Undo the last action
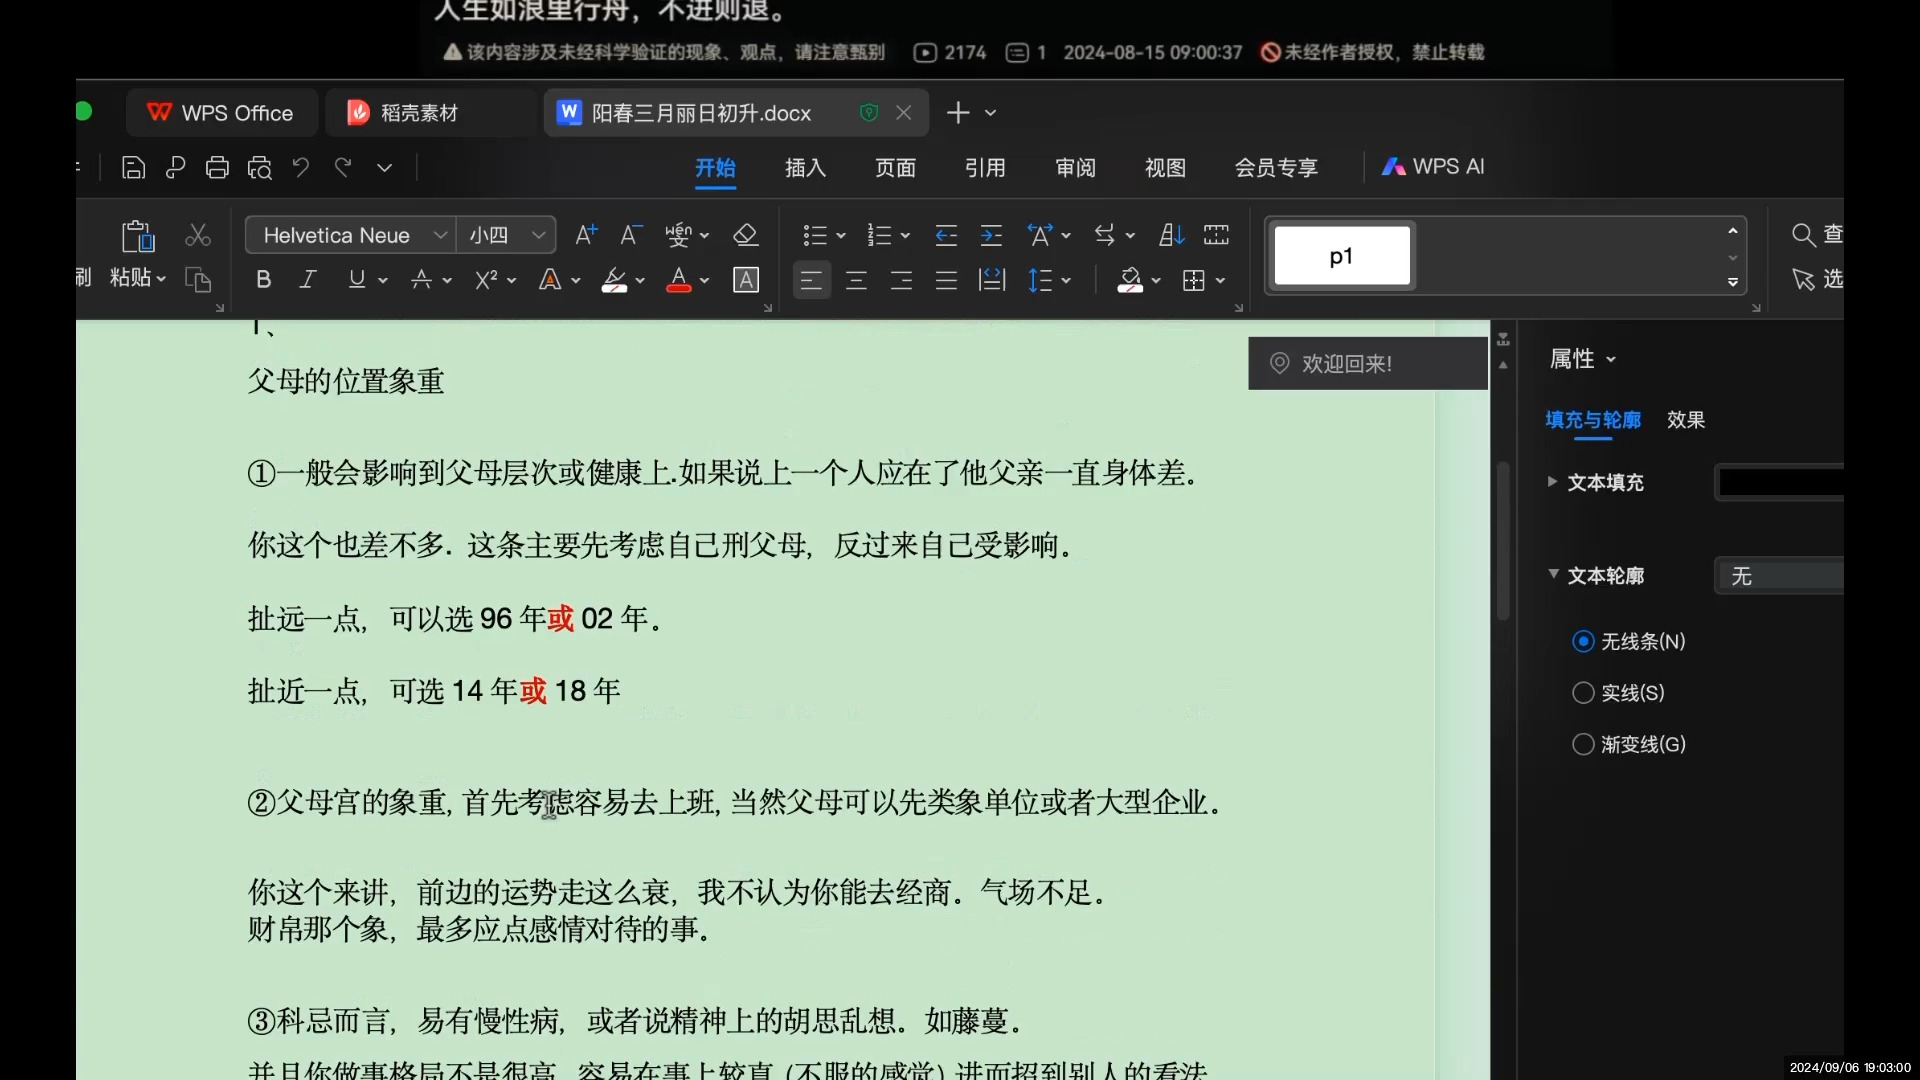The image size is (1920, 1080). pos(301,167)
